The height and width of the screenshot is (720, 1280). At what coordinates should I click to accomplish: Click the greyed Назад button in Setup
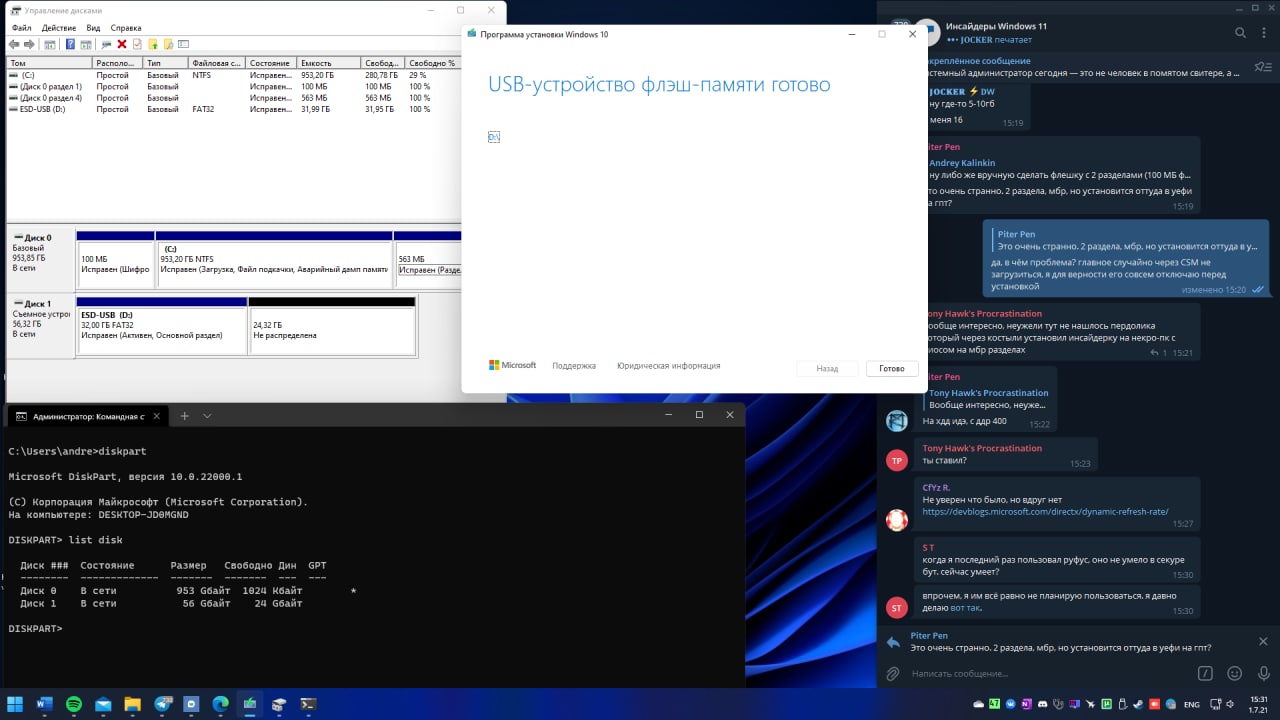[827, 368]
